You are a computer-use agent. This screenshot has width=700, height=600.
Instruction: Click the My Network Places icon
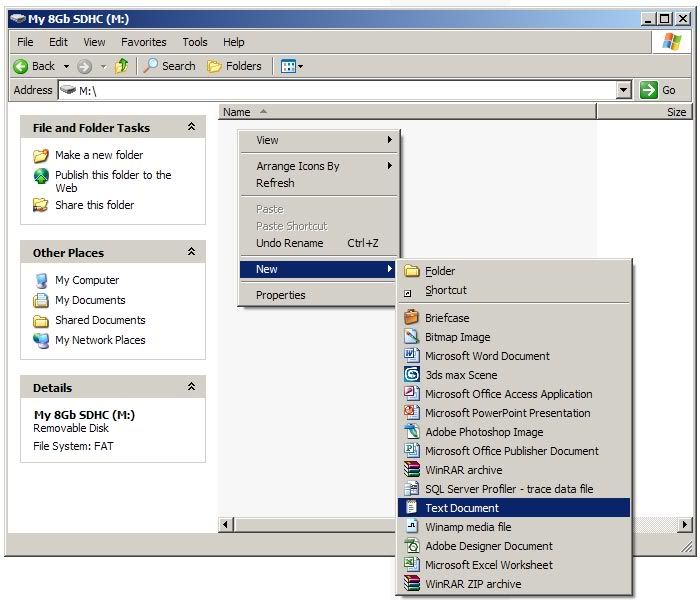[41, 341]
